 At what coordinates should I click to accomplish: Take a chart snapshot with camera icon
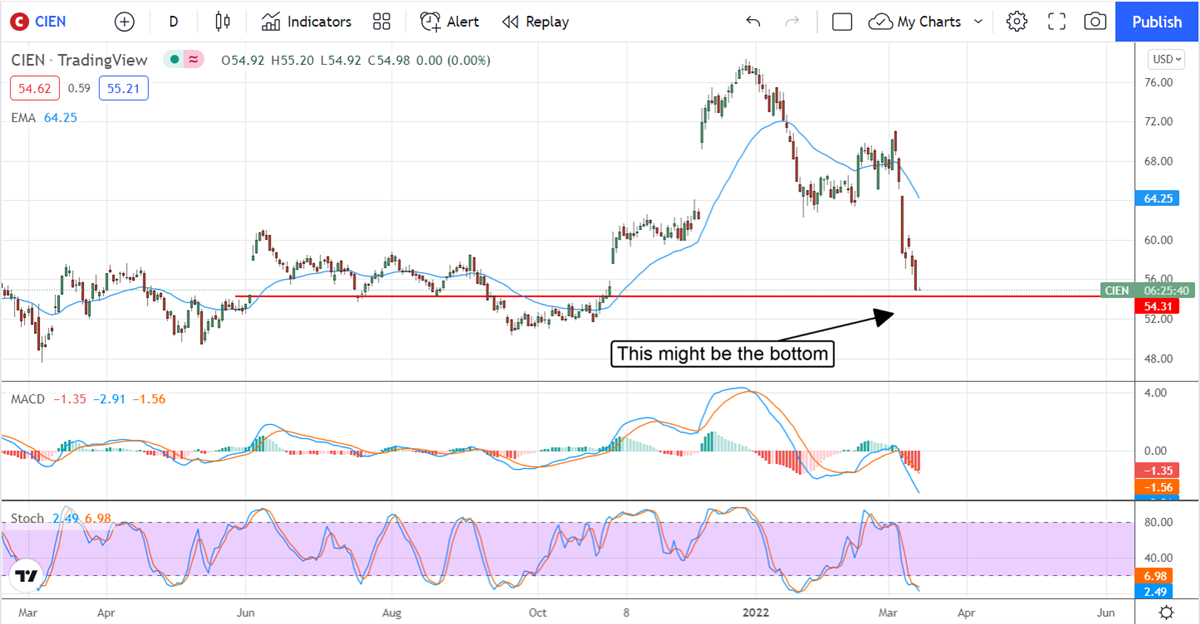(x=1096, y=21)
